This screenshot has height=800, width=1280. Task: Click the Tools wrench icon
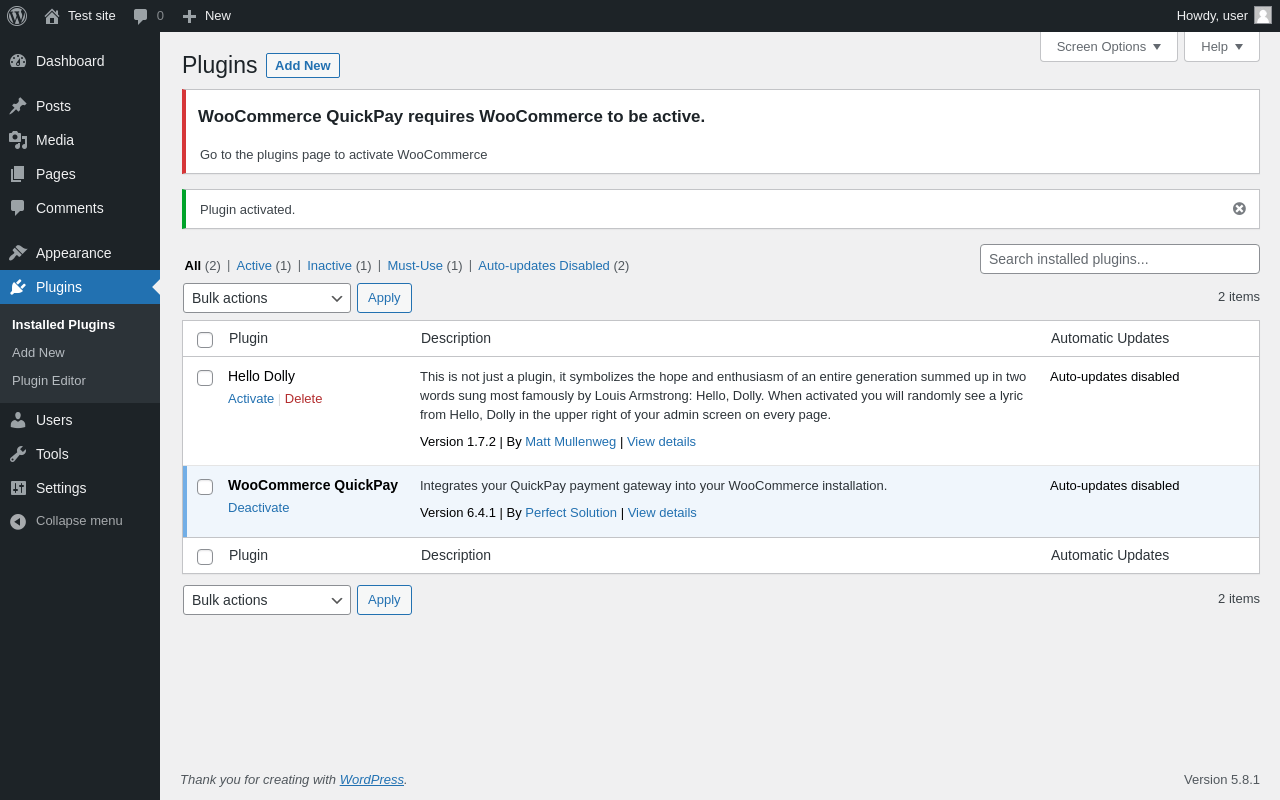tap(18, 454)
